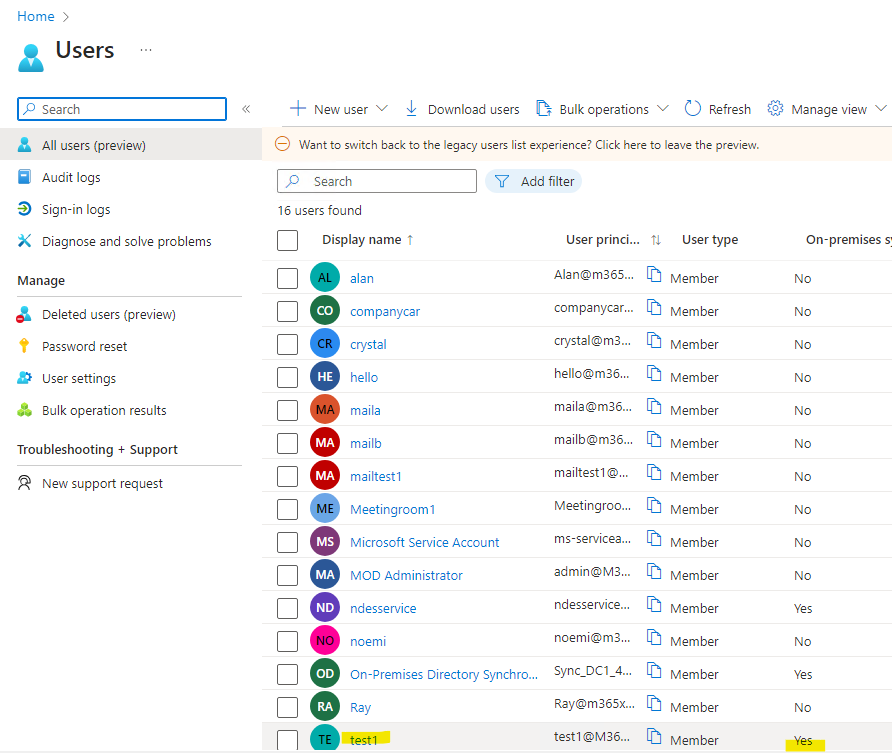Click the Bulk operations document icon

click(x=544, y=108)
